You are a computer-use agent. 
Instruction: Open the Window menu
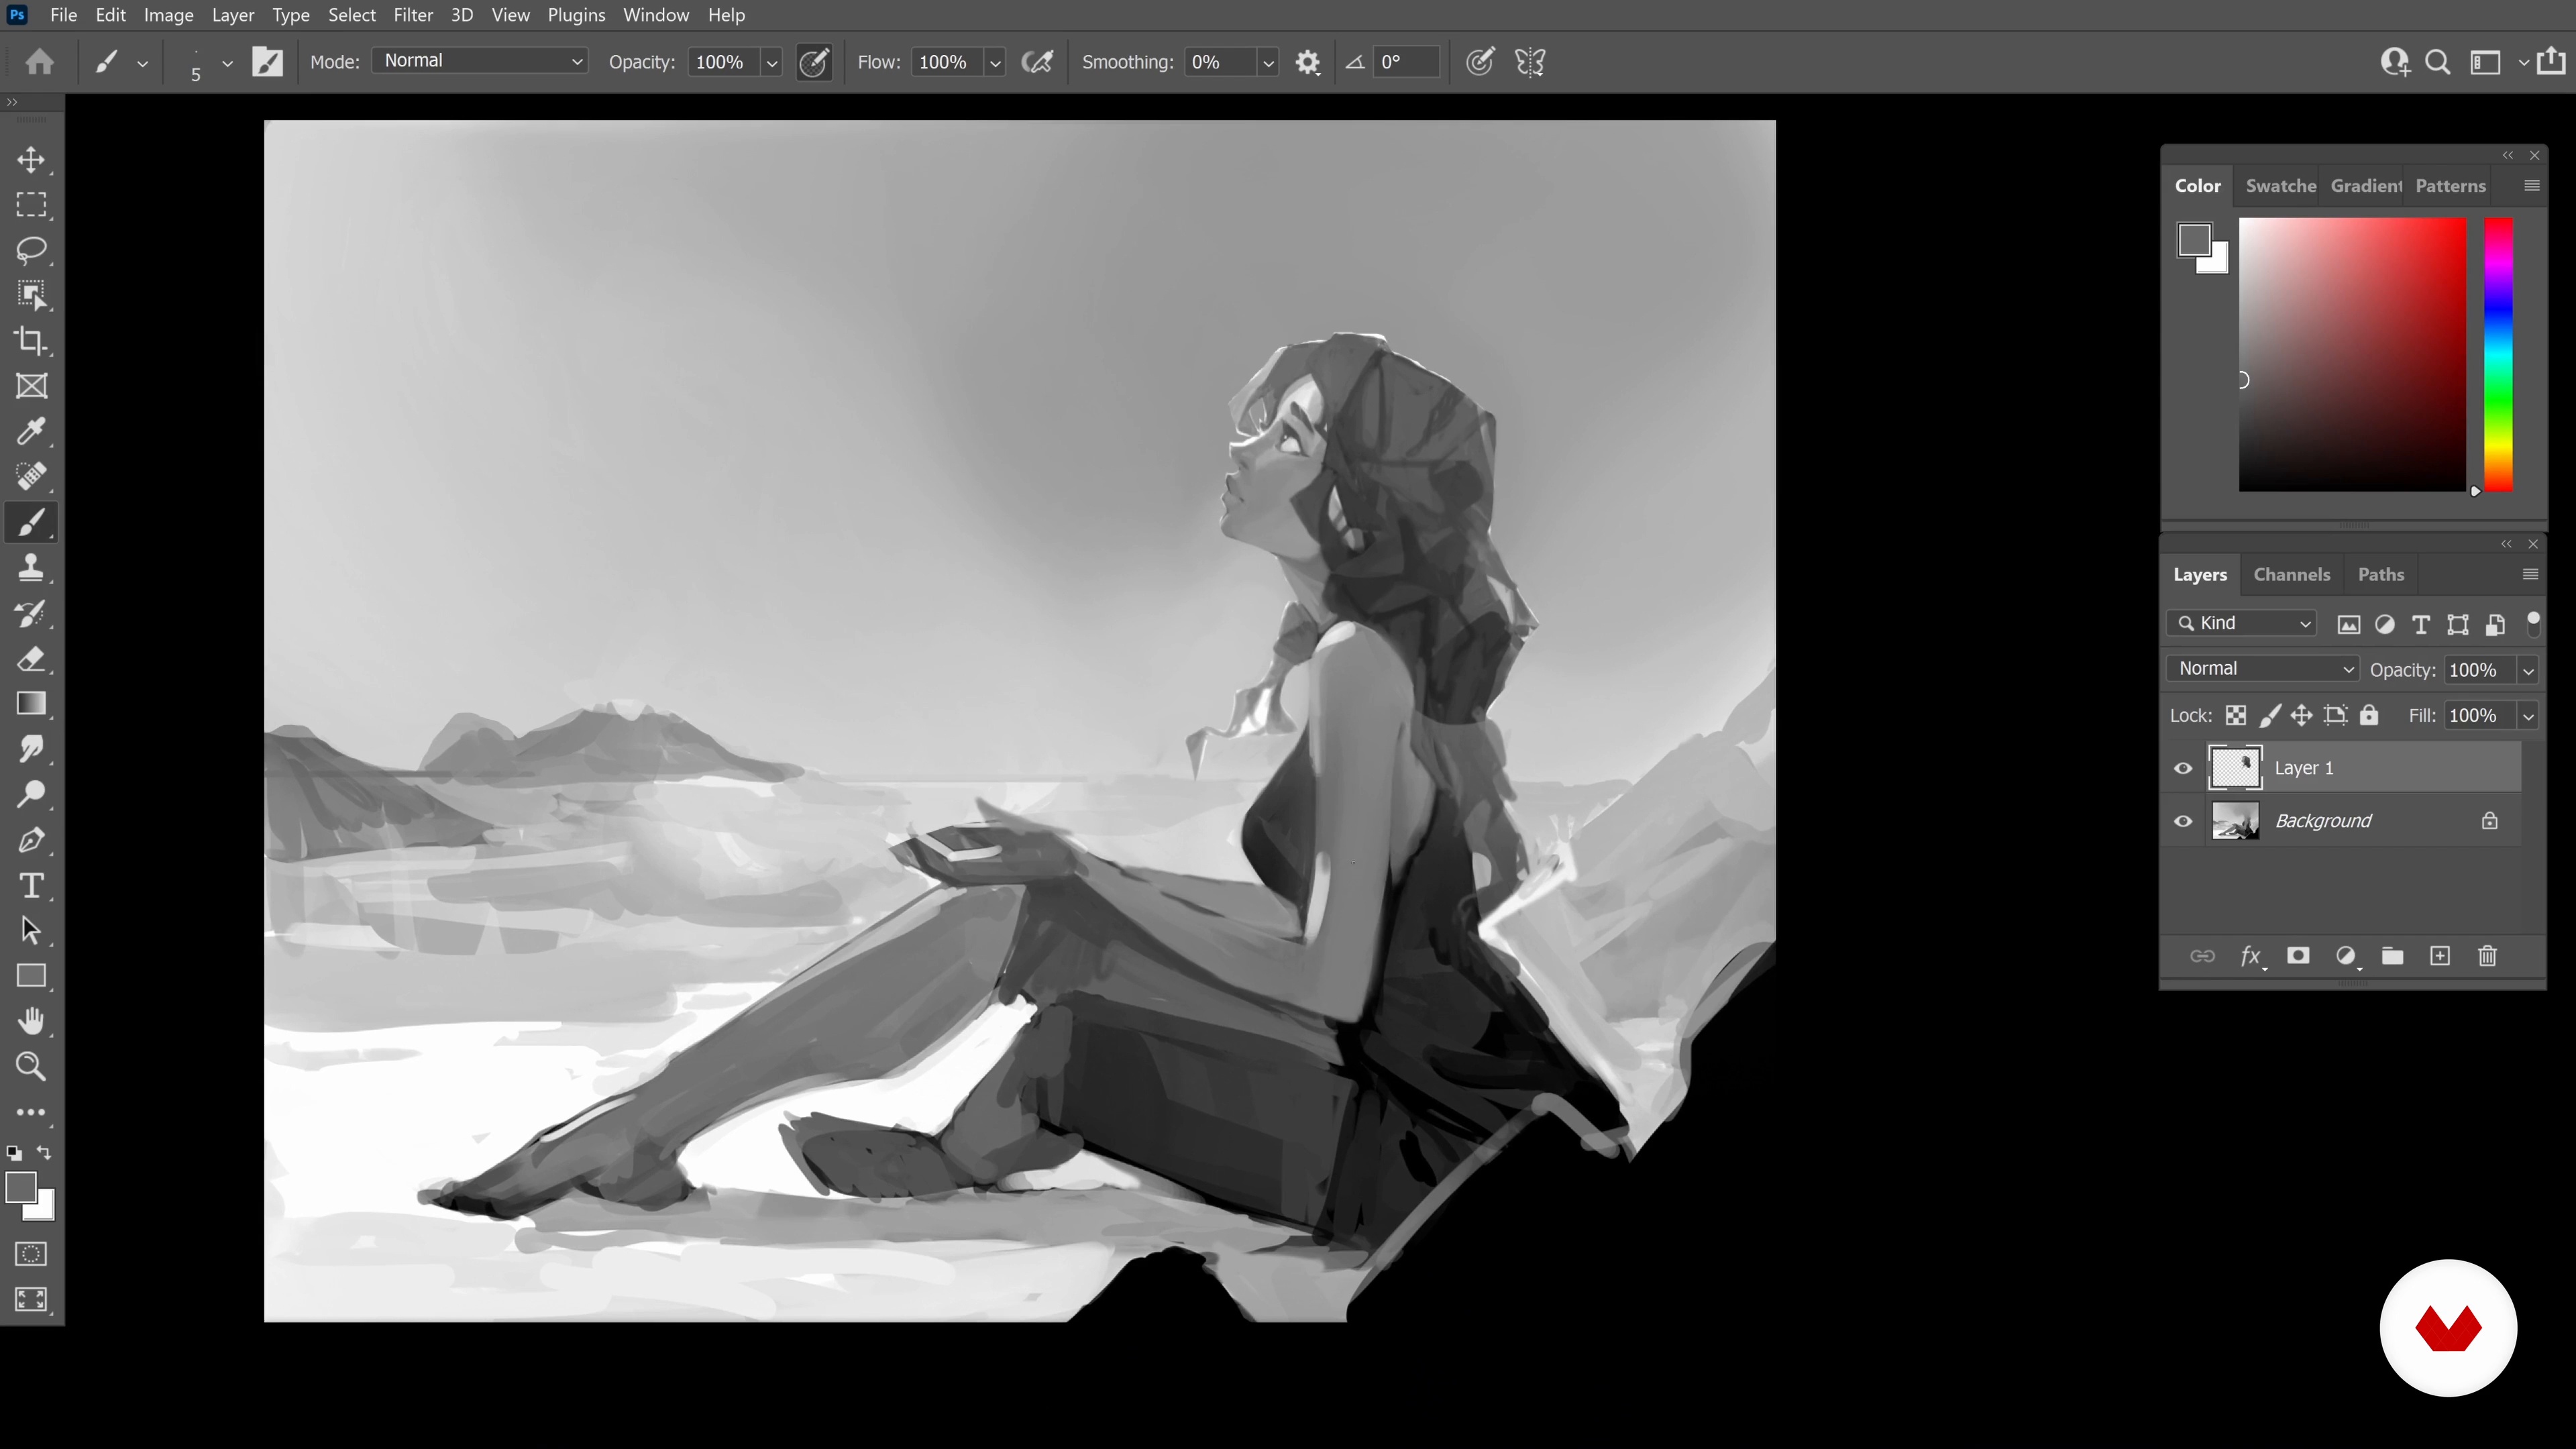[656, 15]
